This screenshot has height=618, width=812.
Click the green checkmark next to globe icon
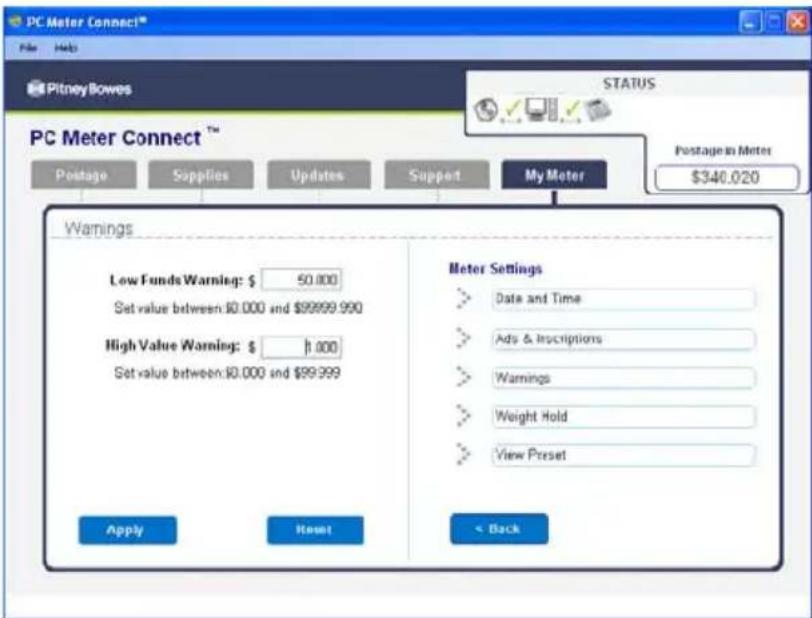click(512, 111)
